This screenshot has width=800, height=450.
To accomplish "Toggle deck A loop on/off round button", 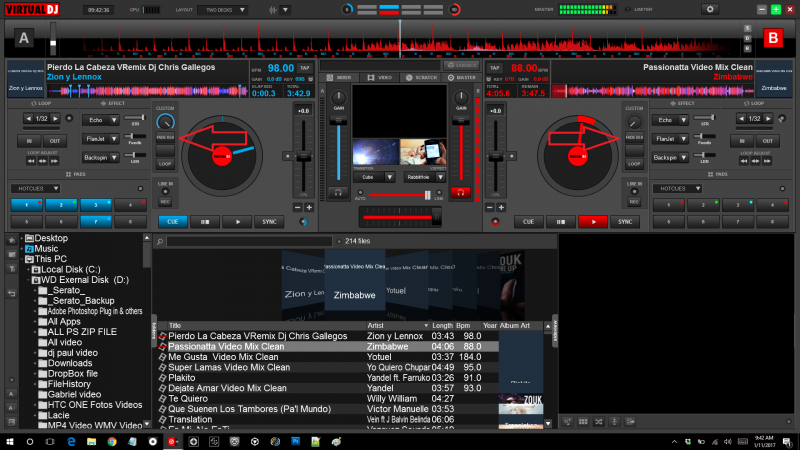I will pyautogui.click(x=69, y=118).
